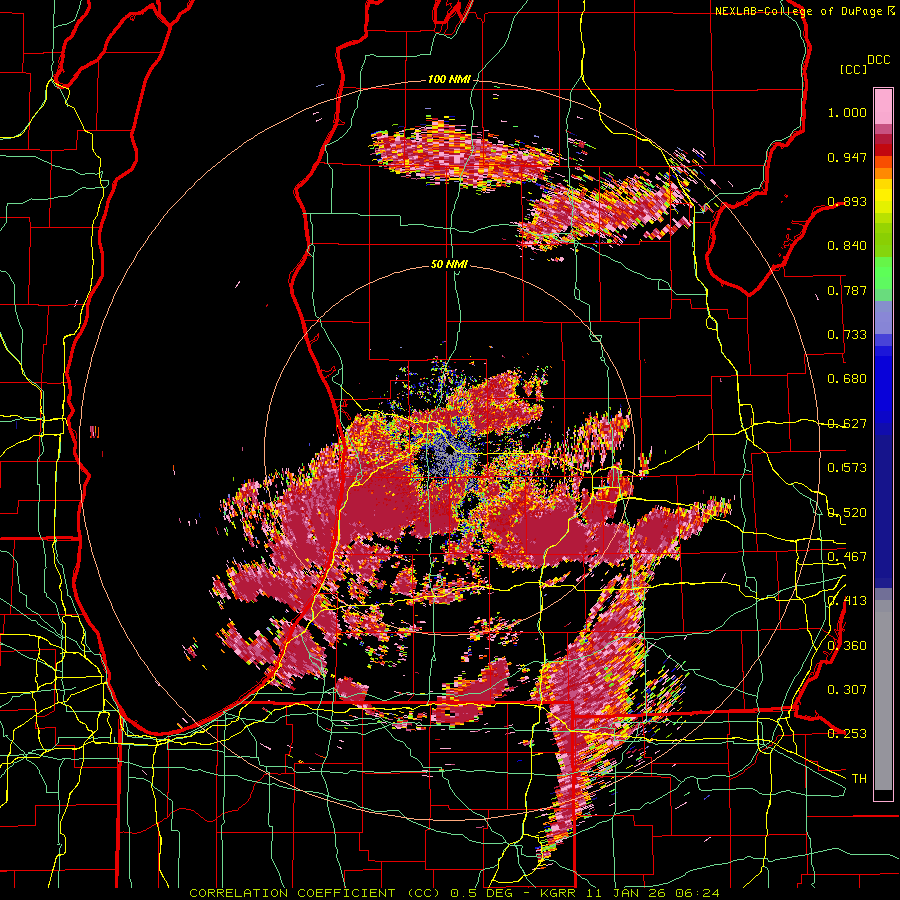Click the KGRR radar site center point
900x900 pixels.
(449, 451)
